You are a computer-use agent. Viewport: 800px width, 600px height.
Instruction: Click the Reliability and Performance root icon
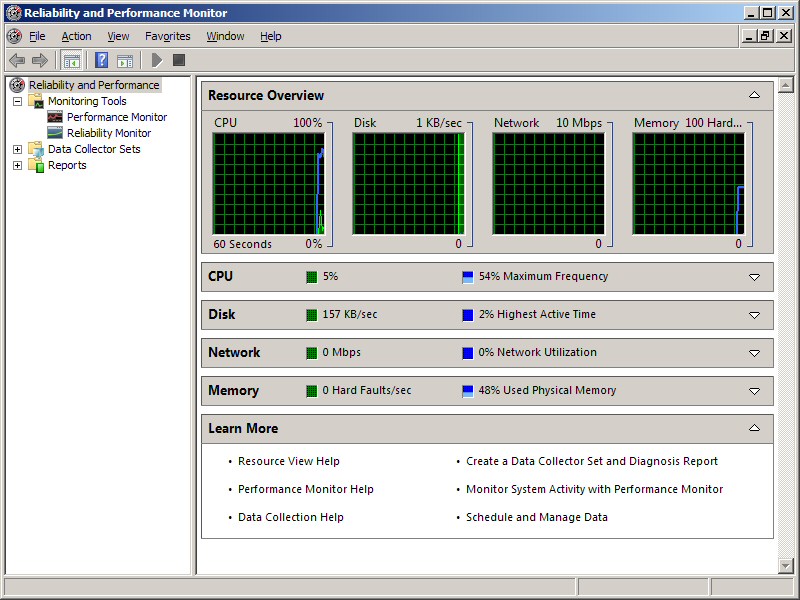pyautogui.click(x=17, y=85)
